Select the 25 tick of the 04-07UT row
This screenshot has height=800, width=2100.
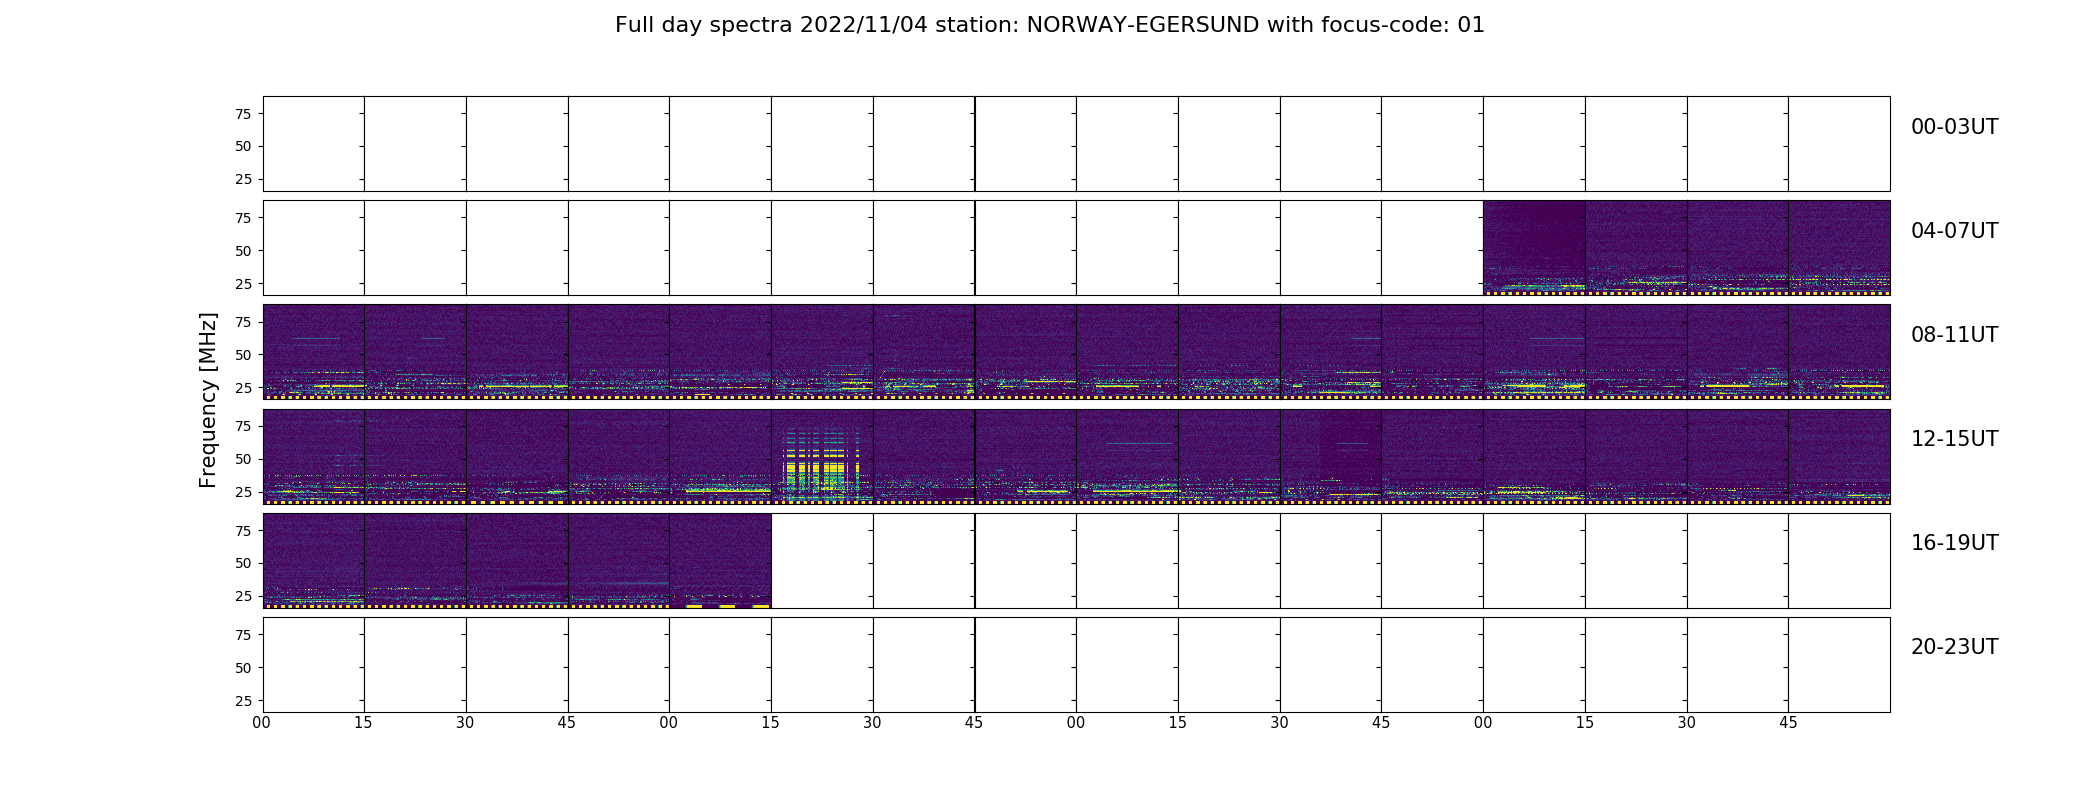pos(243,284)
